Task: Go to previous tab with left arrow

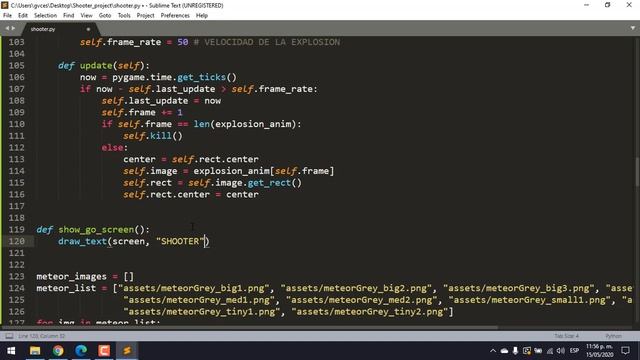Action: [x=7, y=28]
